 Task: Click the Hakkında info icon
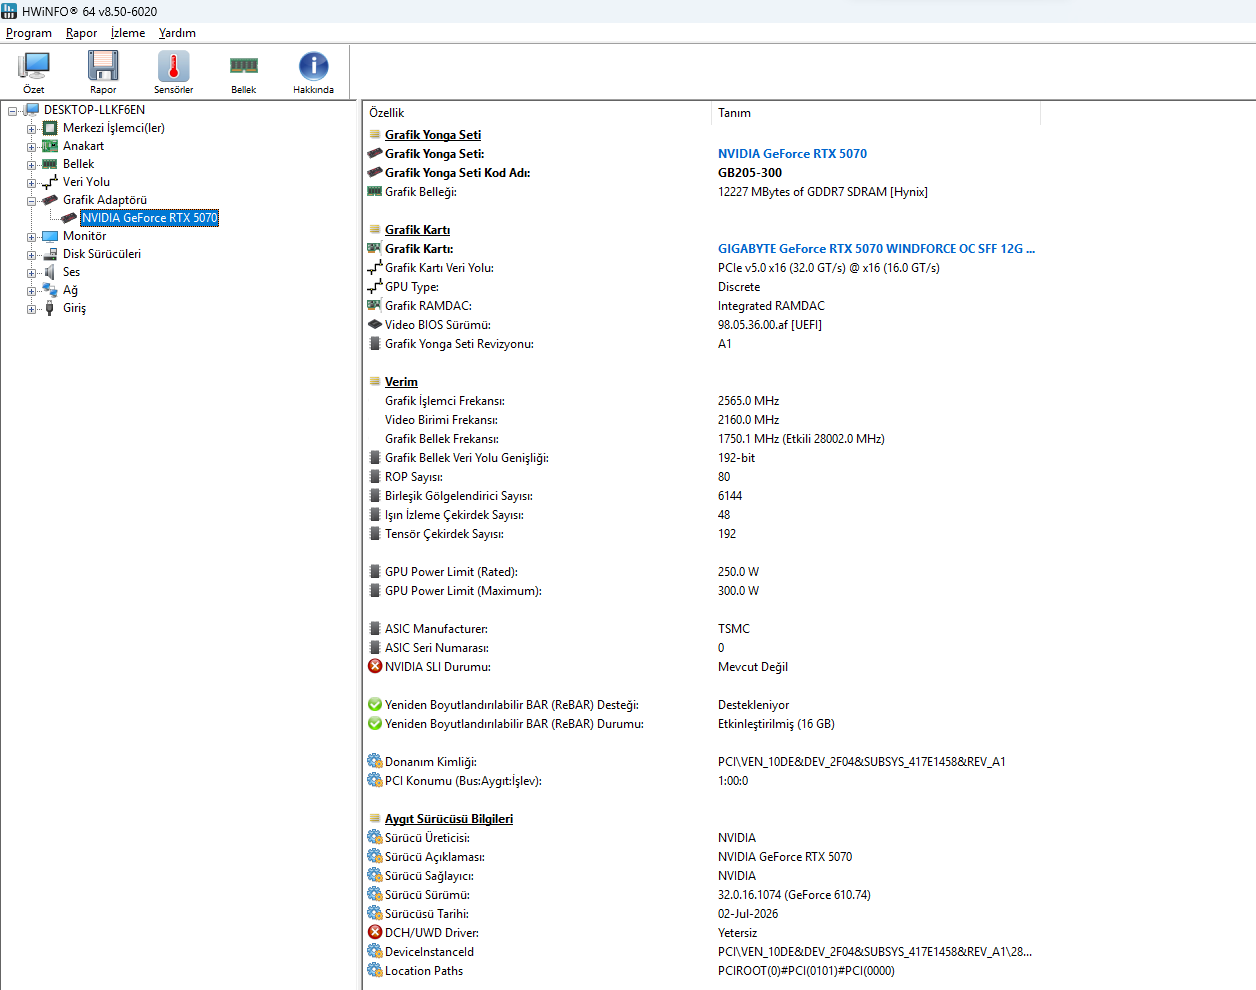(x=313, y=72)
